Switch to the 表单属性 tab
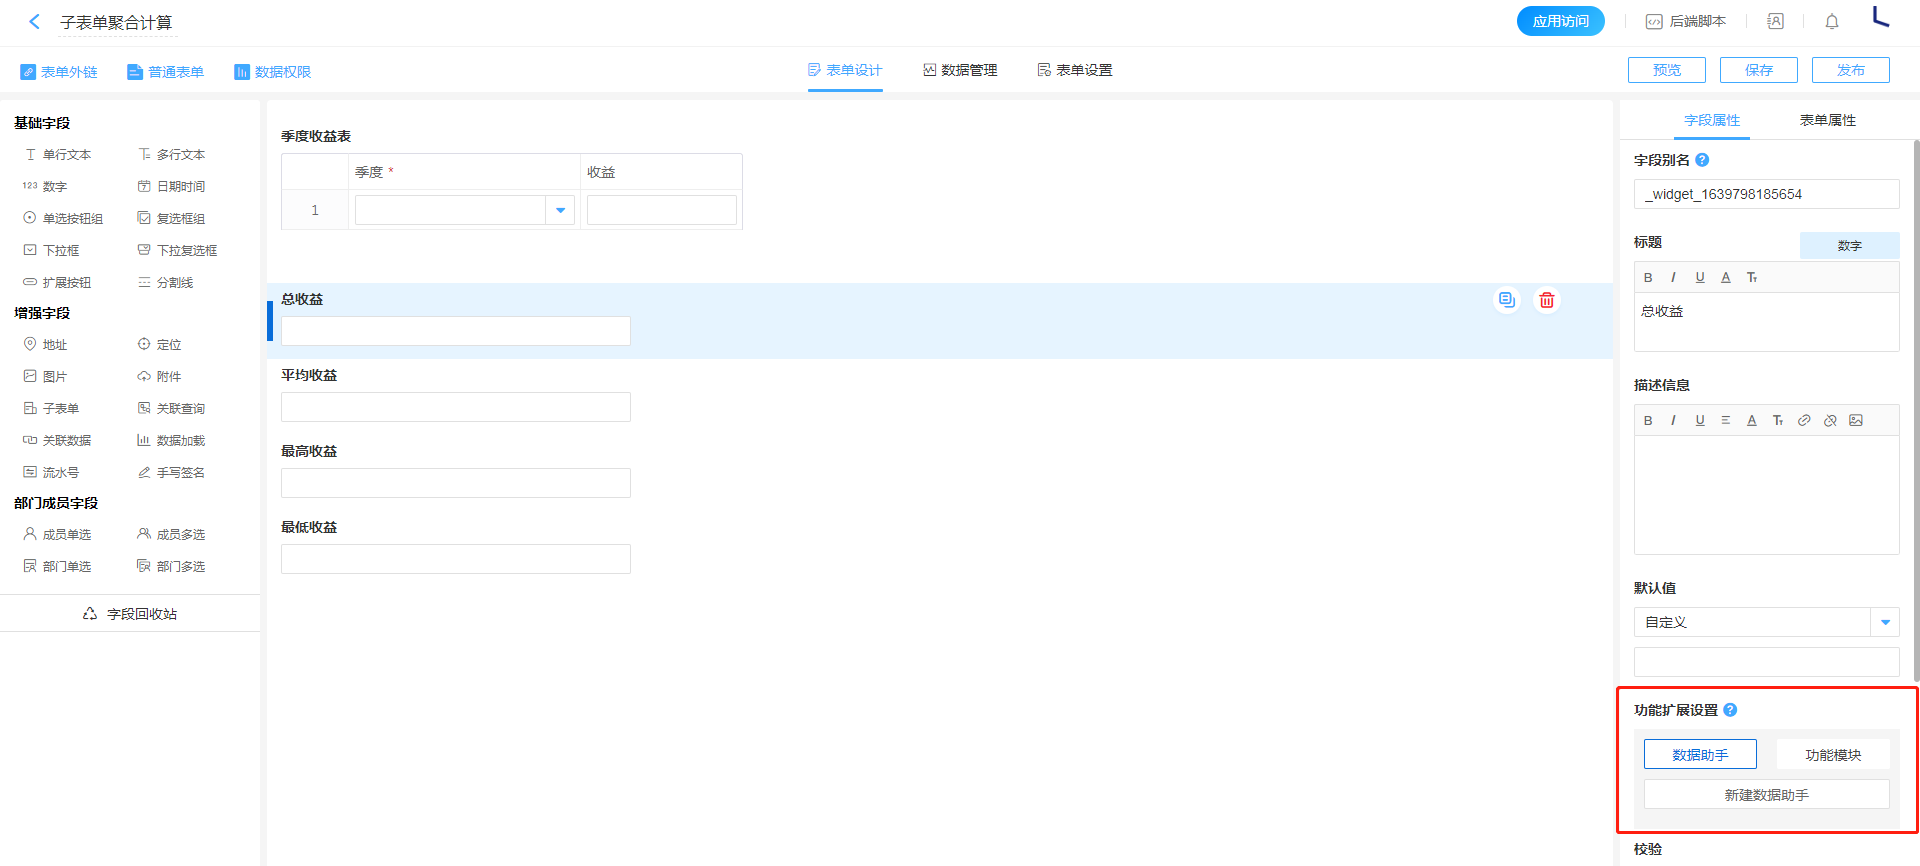 point(1827,120)
